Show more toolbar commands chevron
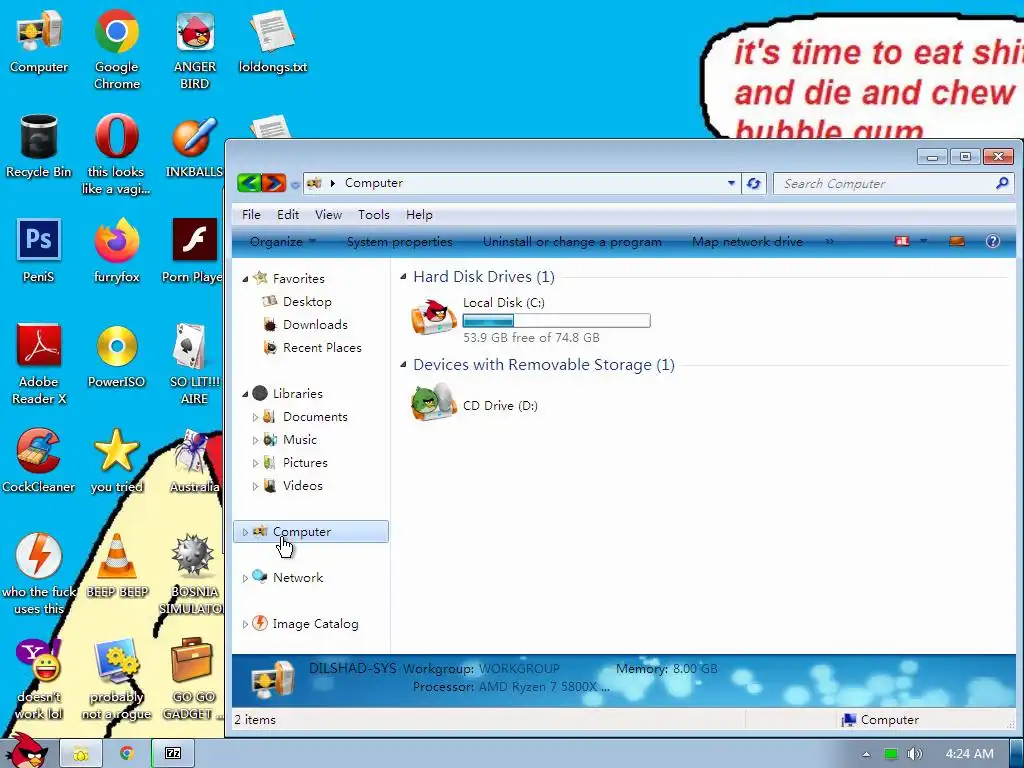The image size is (1024, 768). pos(829,242)
